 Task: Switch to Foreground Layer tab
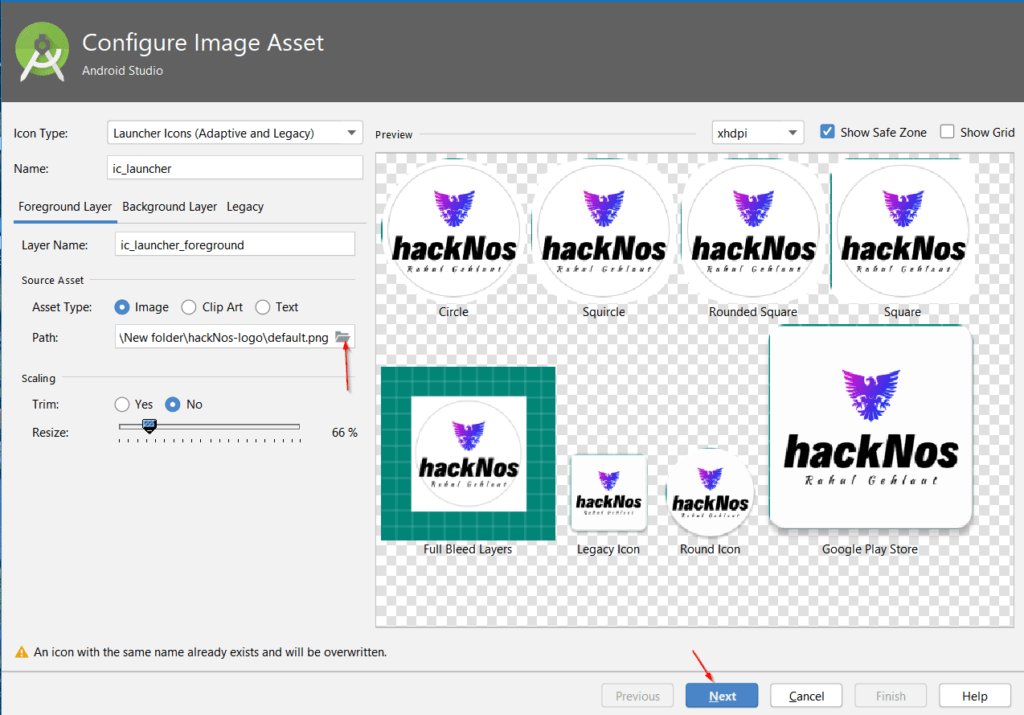(65, 206)
